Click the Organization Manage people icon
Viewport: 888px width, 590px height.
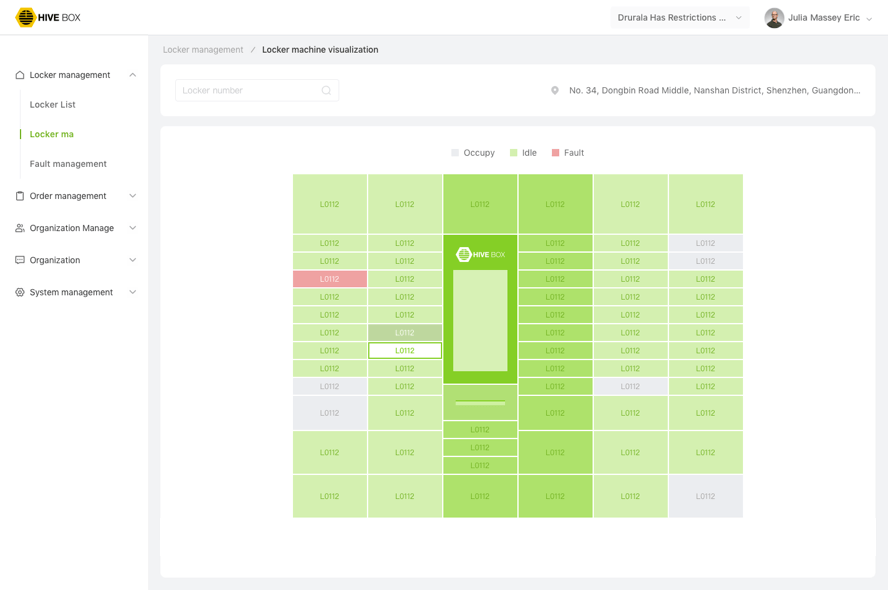coord(20,228)
